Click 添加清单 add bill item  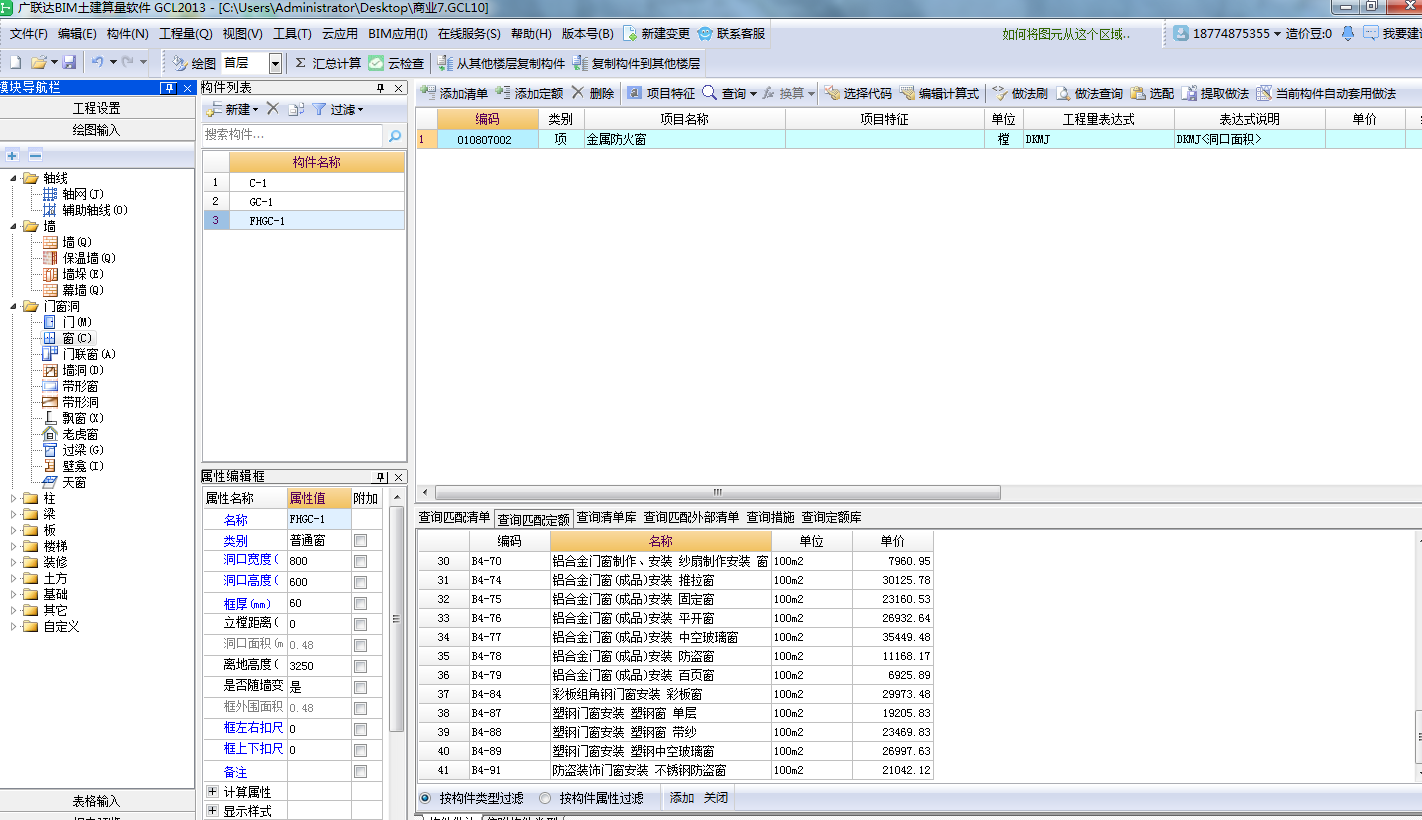pyautogui.click(x=454, y=93)
